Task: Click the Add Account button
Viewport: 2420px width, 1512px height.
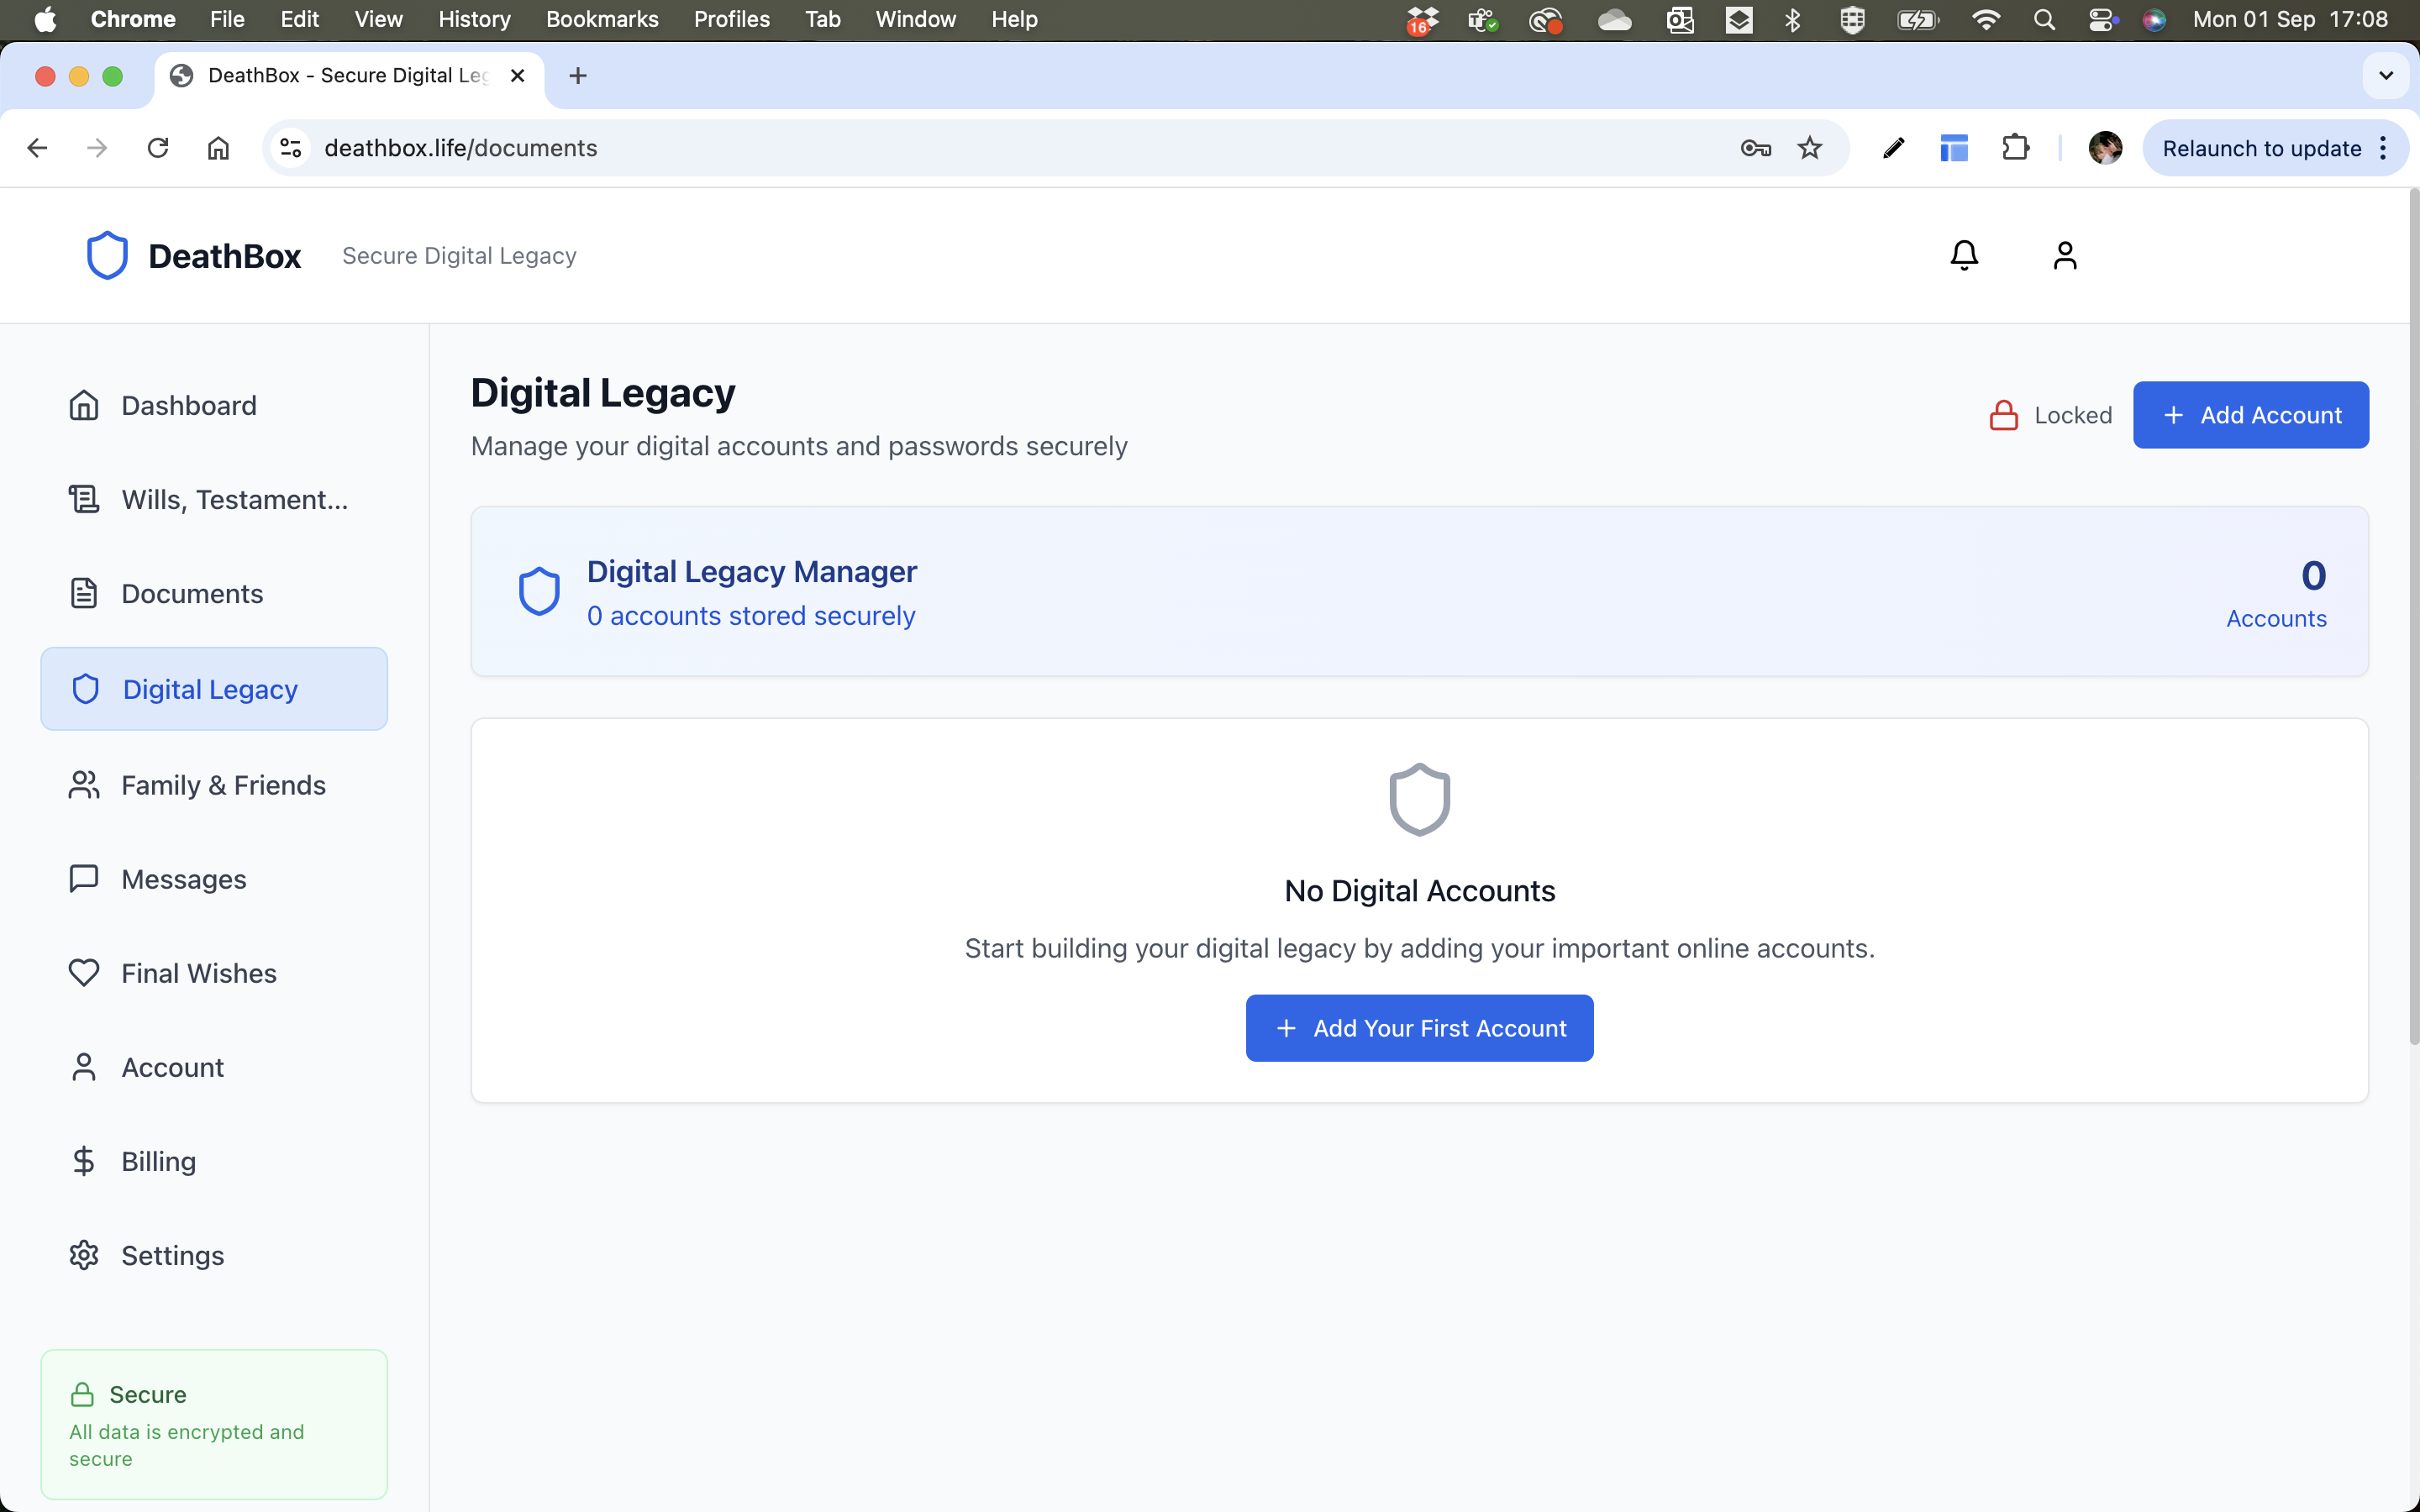Action: pyautogui.click(x=2251, y=415)
